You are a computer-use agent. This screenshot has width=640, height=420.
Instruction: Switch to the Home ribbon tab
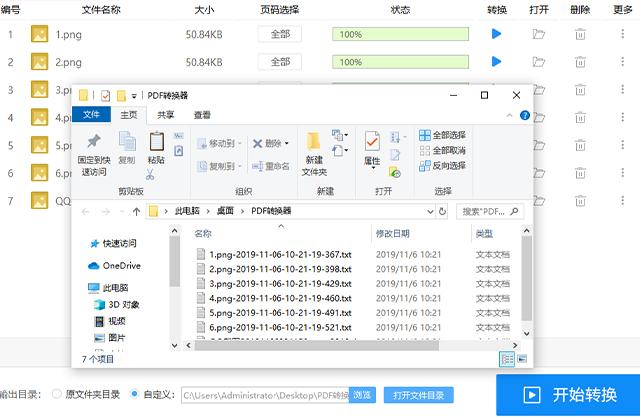(x=129, y=115)
